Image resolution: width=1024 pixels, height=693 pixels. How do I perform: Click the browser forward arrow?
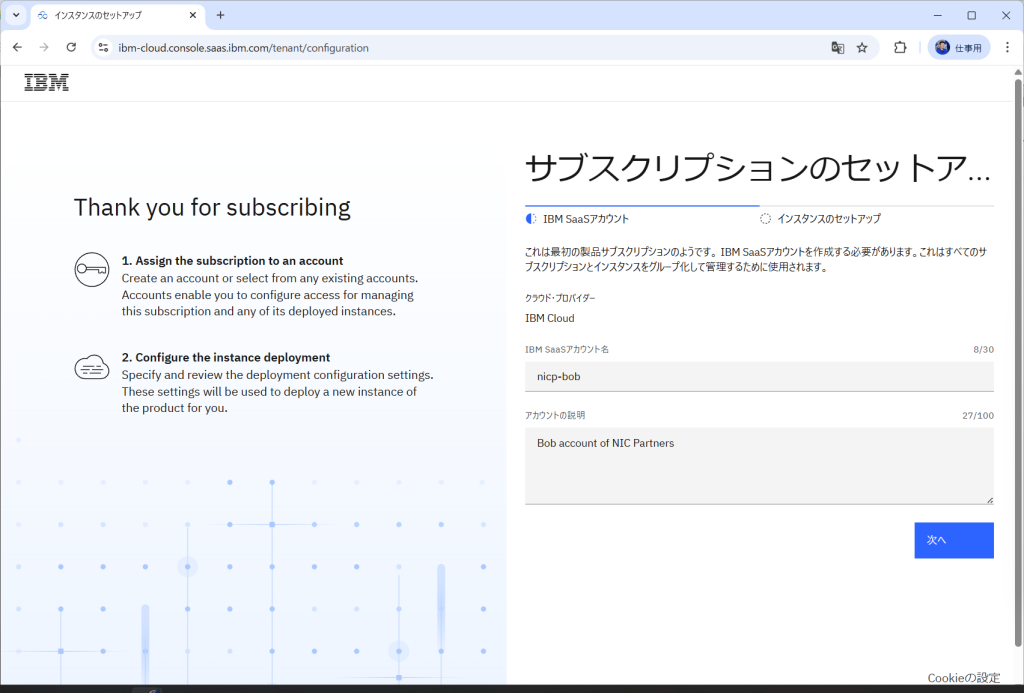tap(44, 48)
